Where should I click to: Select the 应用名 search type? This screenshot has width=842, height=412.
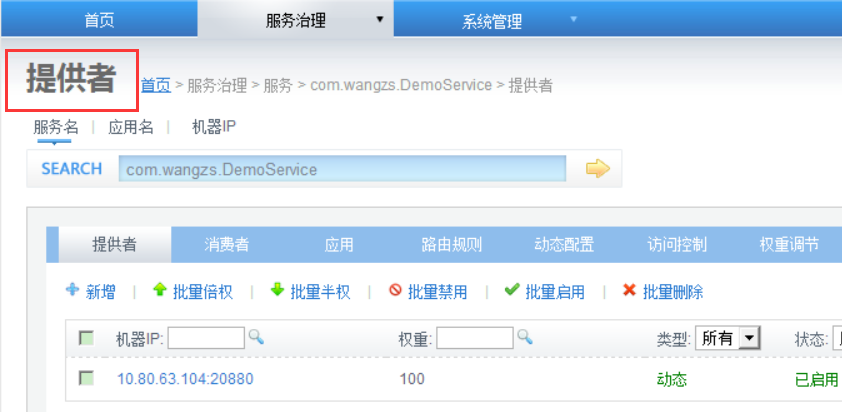click(130, 127)
